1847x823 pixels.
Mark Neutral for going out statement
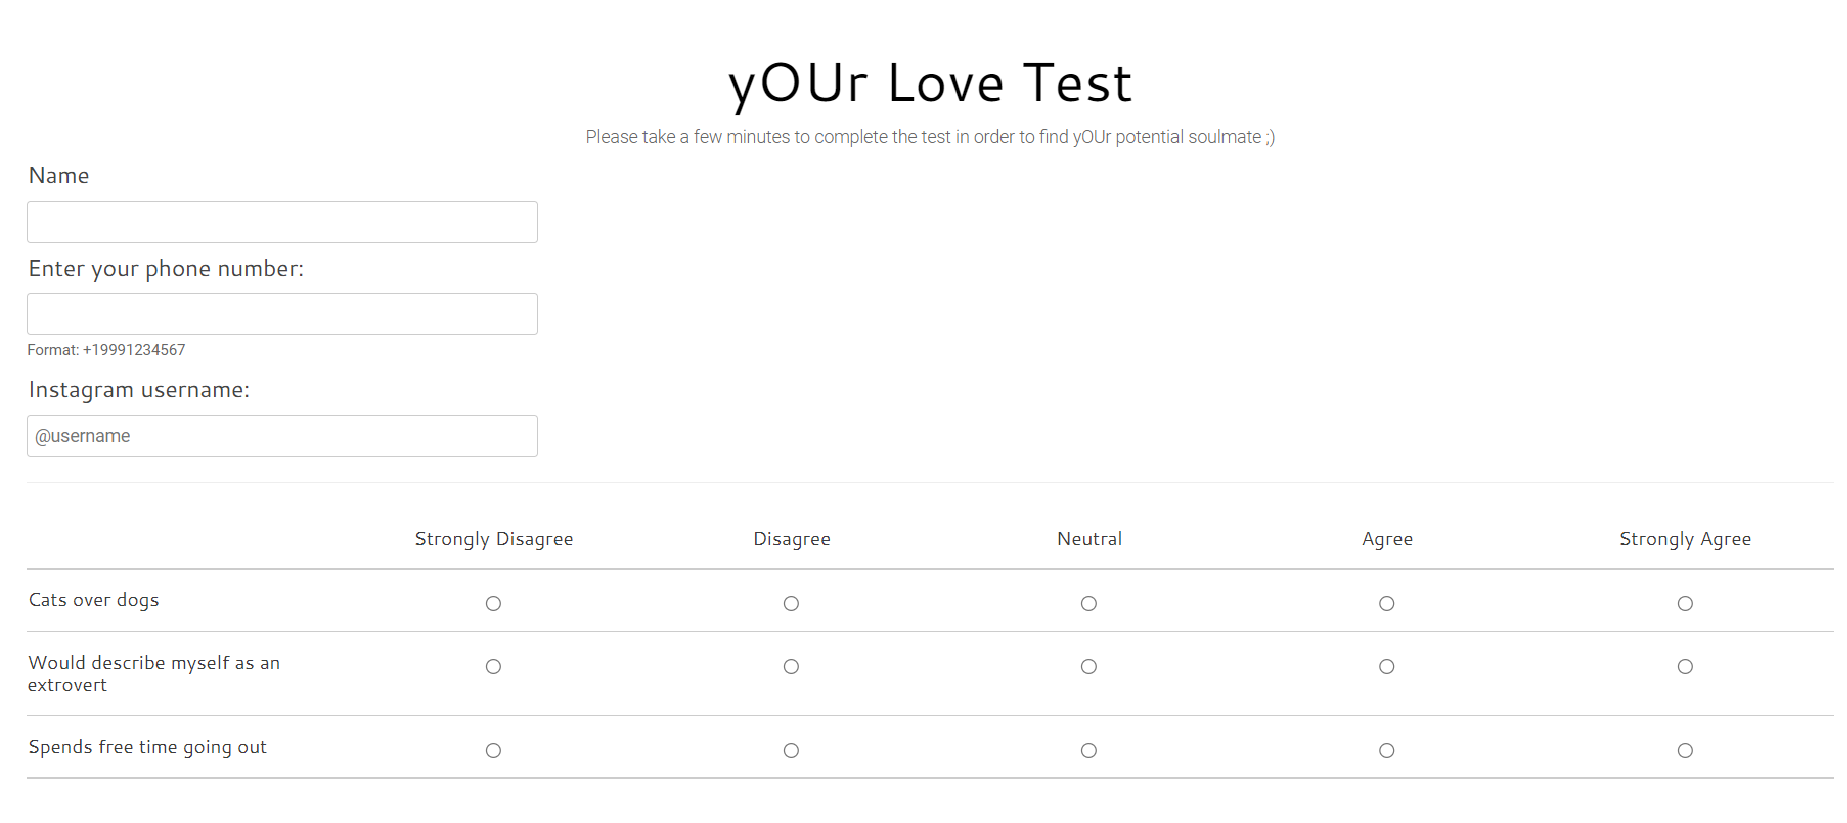click(1089, 751)
